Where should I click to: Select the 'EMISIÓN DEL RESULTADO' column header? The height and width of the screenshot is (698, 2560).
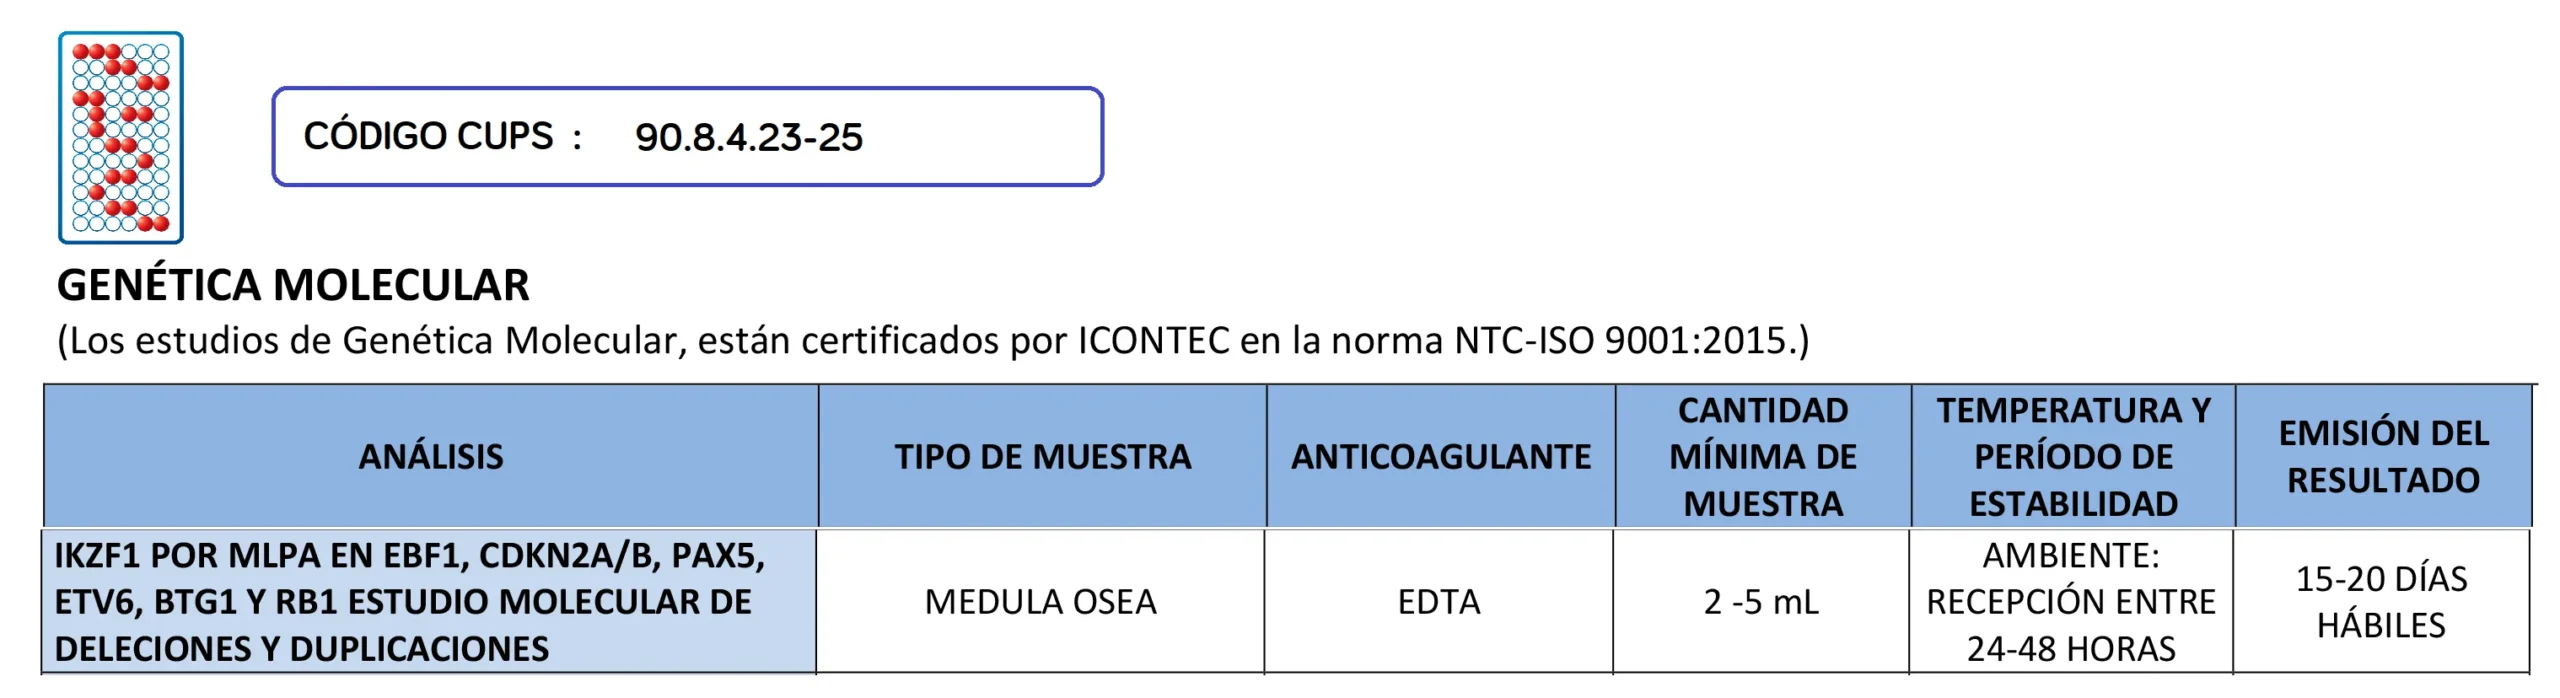tap(2383, 457)
